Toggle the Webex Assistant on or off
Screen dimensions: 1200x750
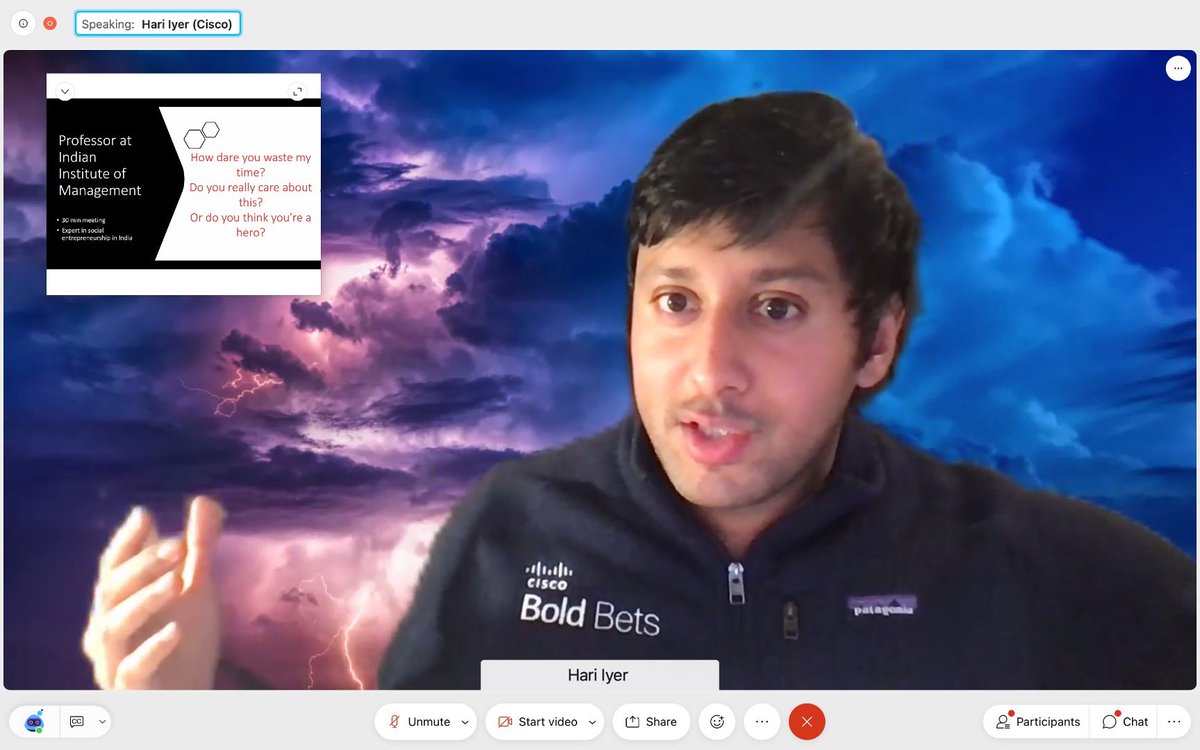point(33,721)
